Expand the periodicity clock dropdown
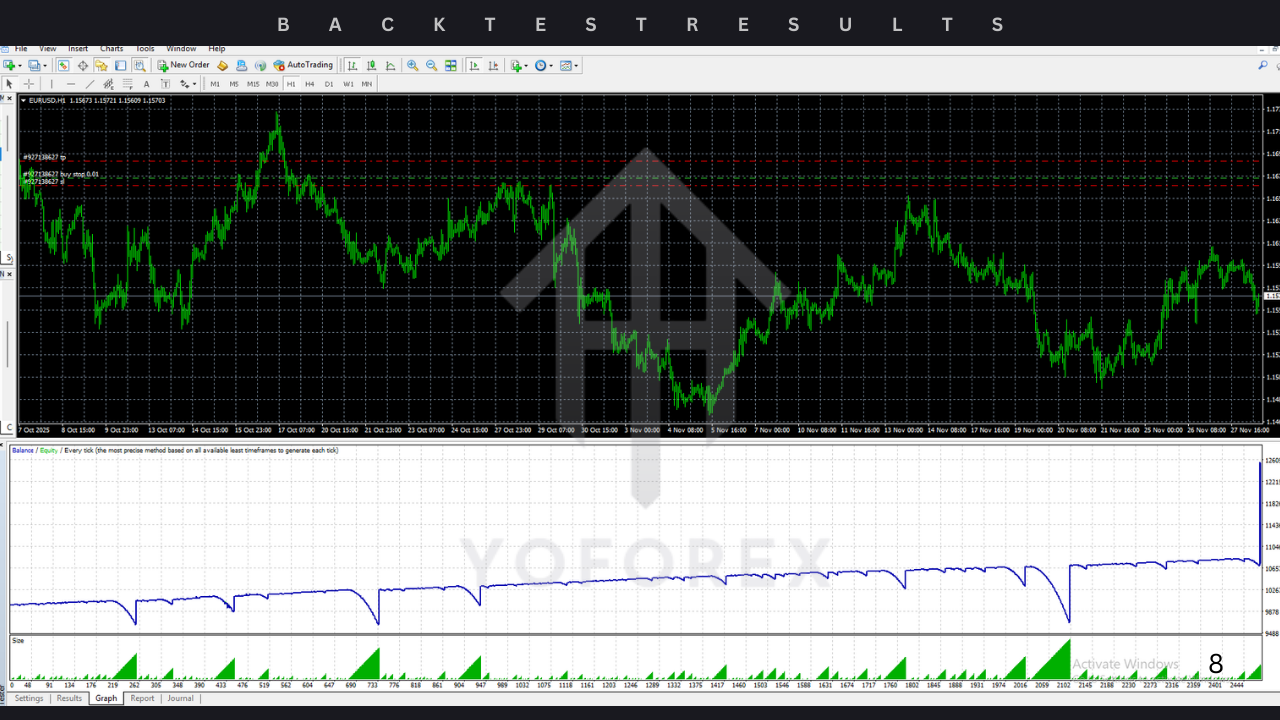 click(551, 66)
